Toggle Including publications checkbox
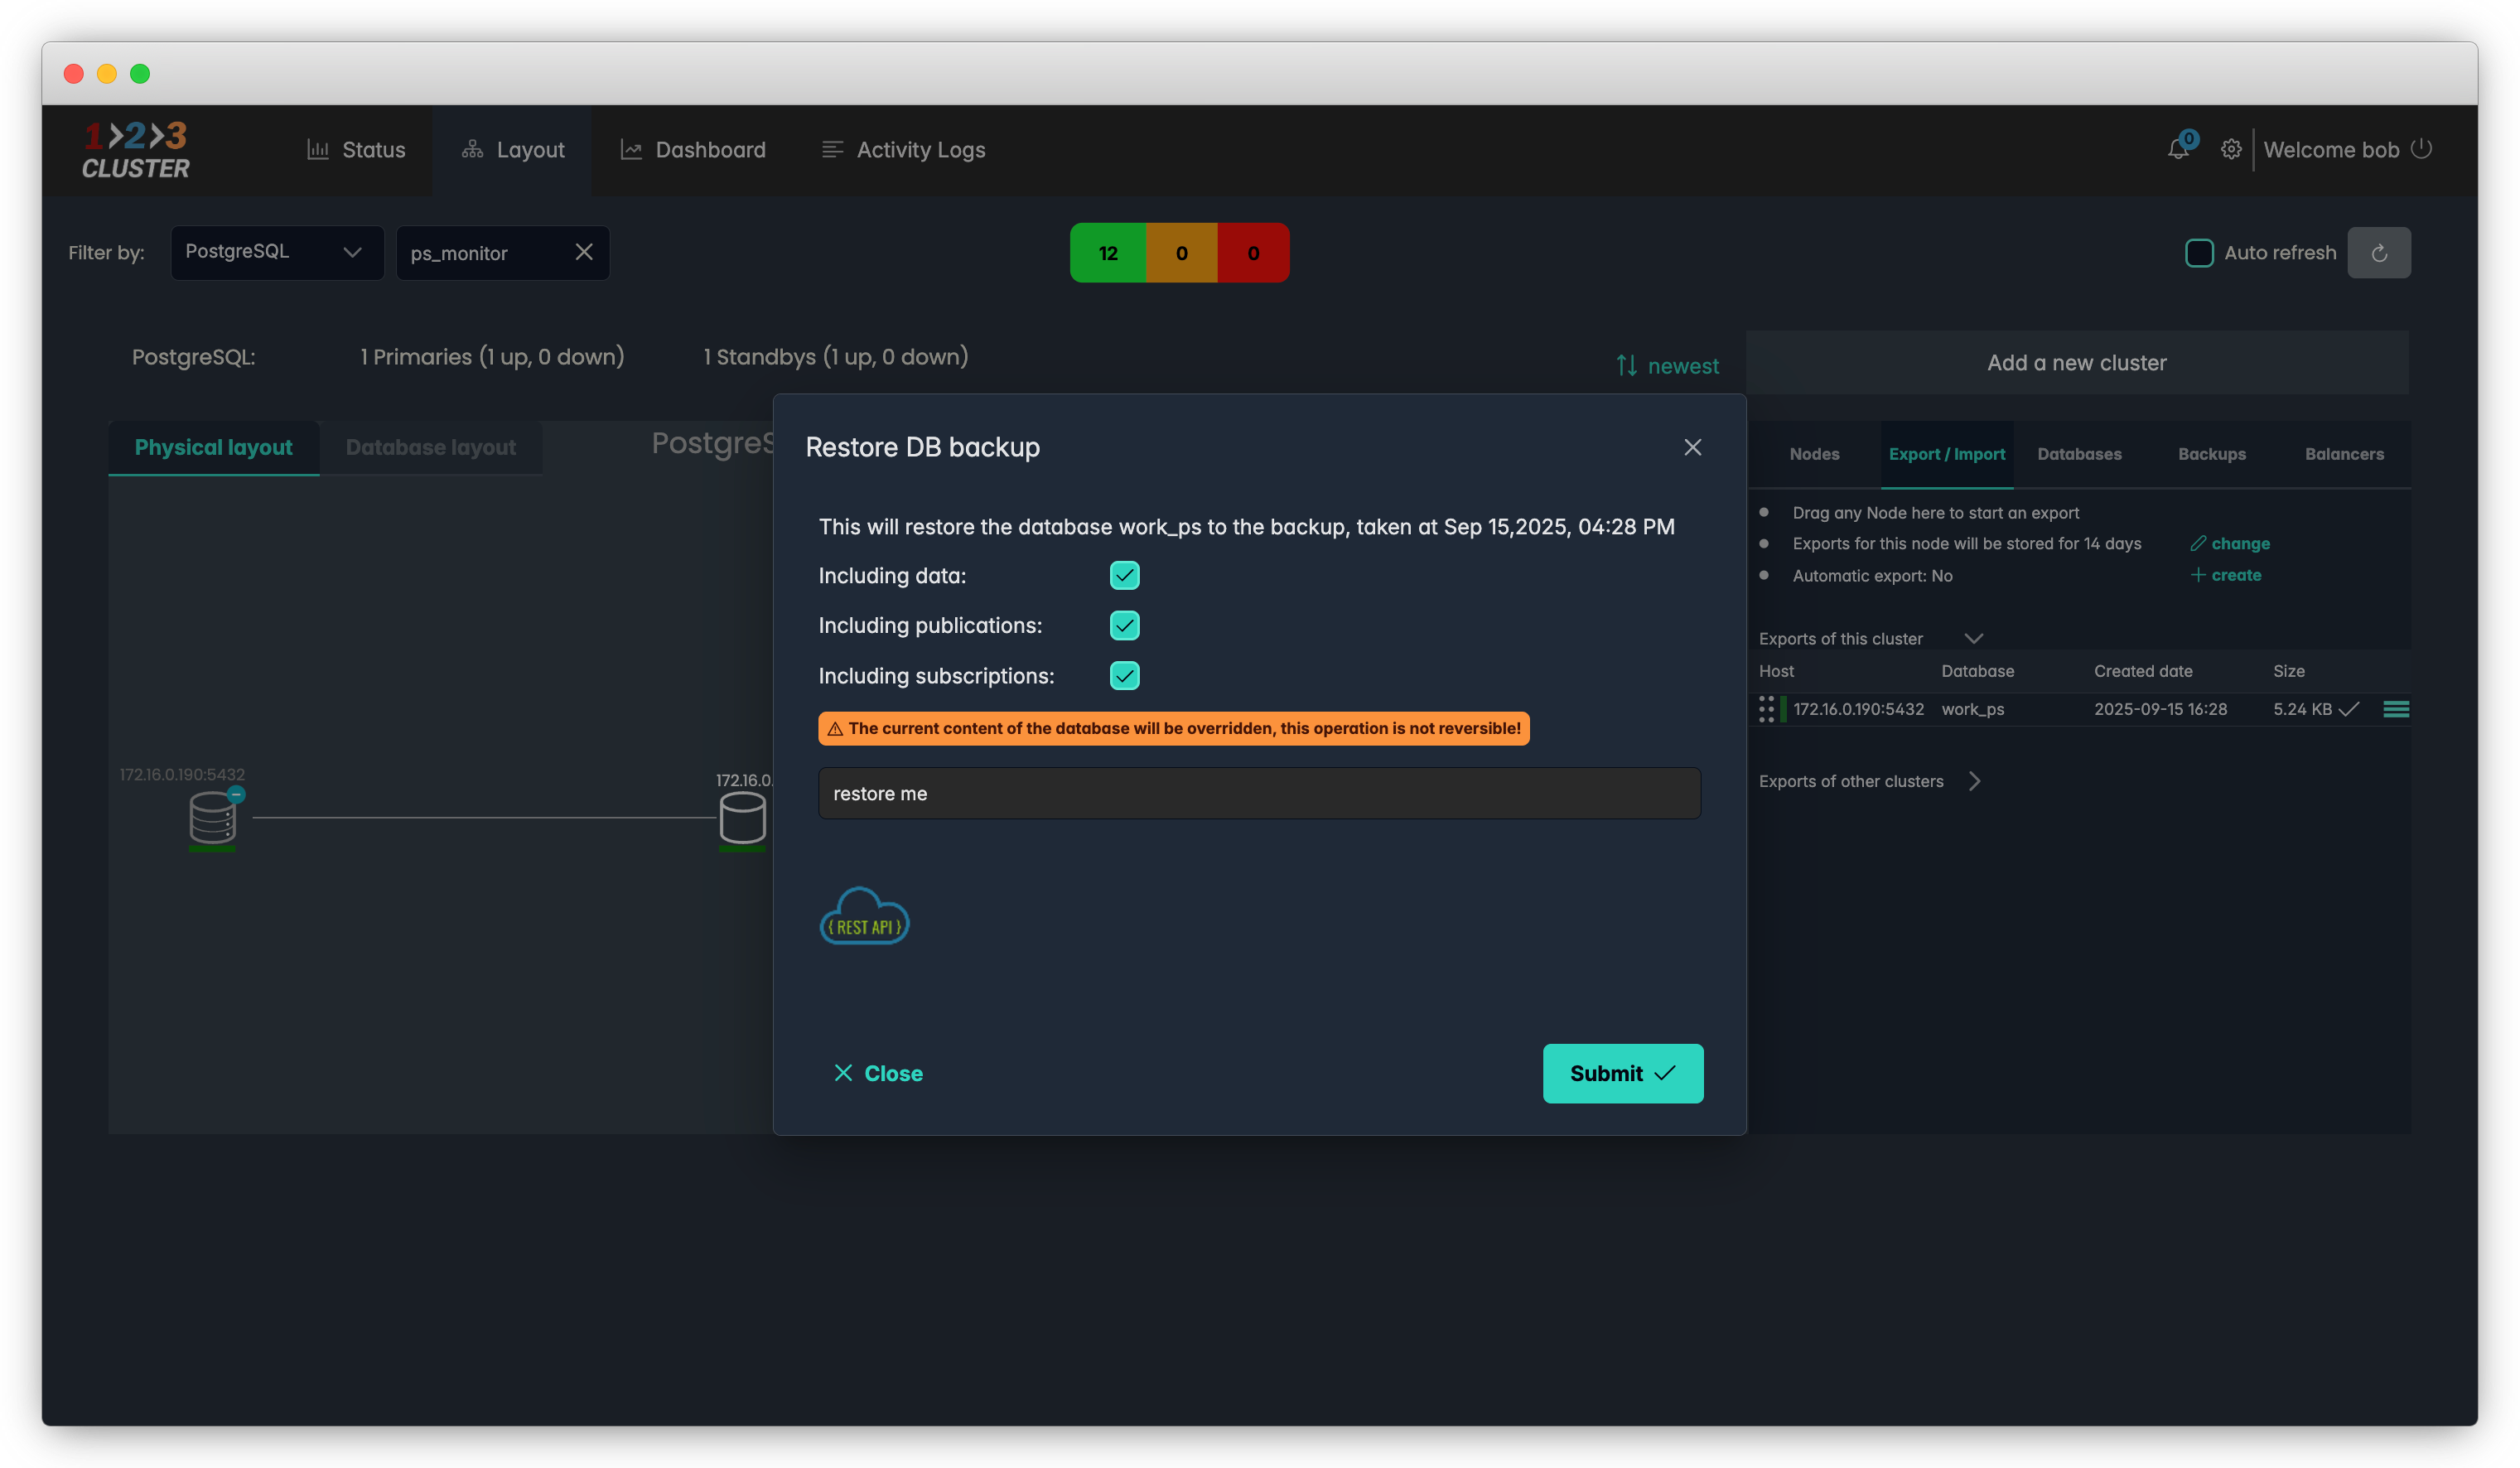2520x1468 pixels. (x=1124, y=626)
